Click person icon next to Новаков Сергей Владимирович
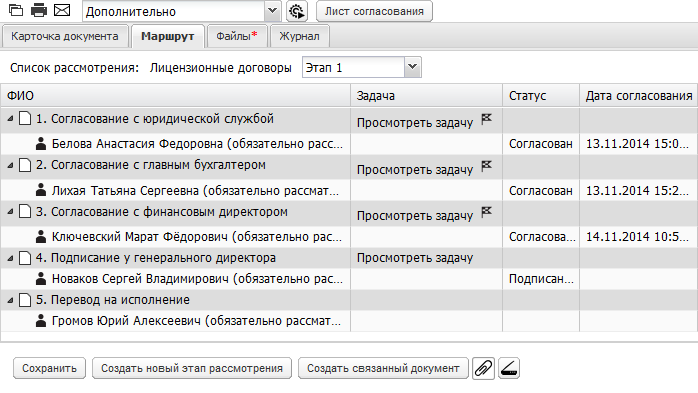The width and height of the screenshot is (698, 393). (x=41, y=279)
